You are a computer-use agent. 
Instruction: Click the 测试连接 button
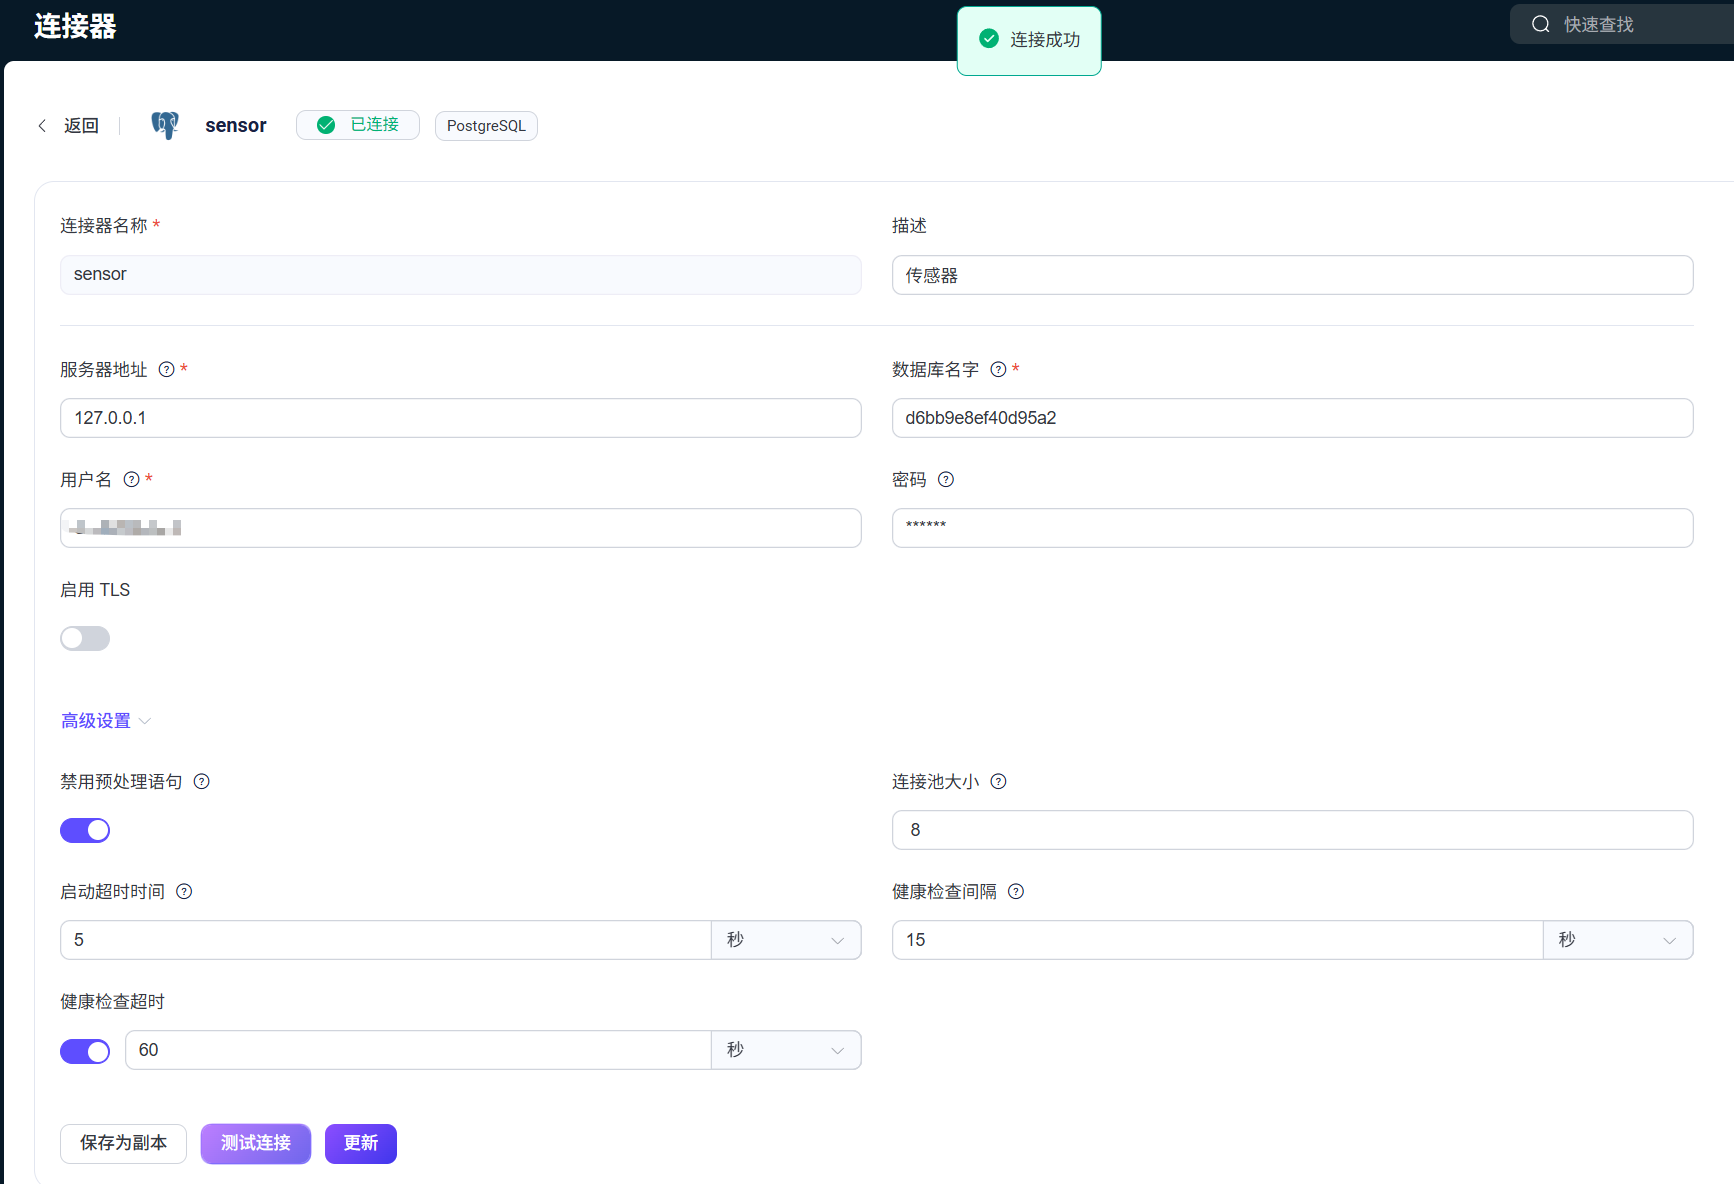(256, 1144)
